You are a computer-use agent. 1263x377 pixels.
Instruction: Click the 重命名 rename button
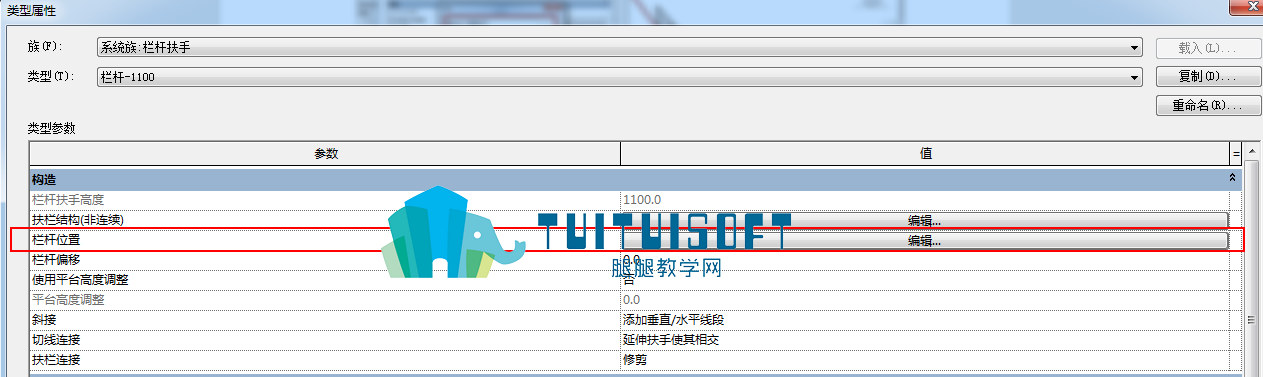[1200, 105]
